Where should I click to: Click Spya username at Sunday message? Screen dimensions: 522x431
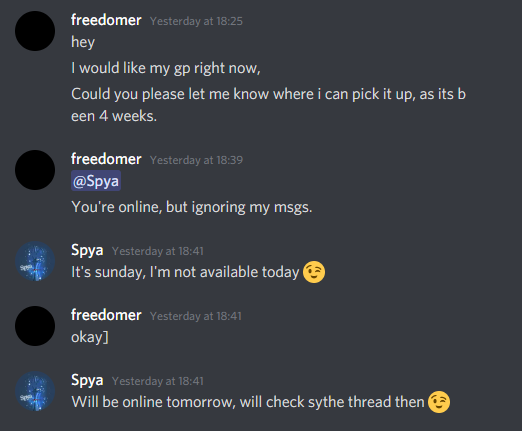coord(87,250)
